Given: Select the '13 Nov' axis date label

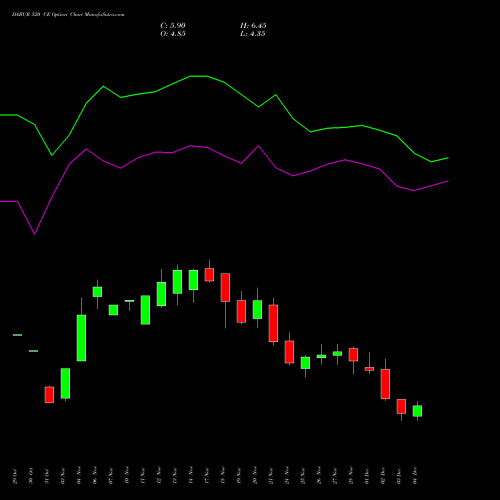Looking at the screenshot, I should pyautogui.click(x=175, y=476).
